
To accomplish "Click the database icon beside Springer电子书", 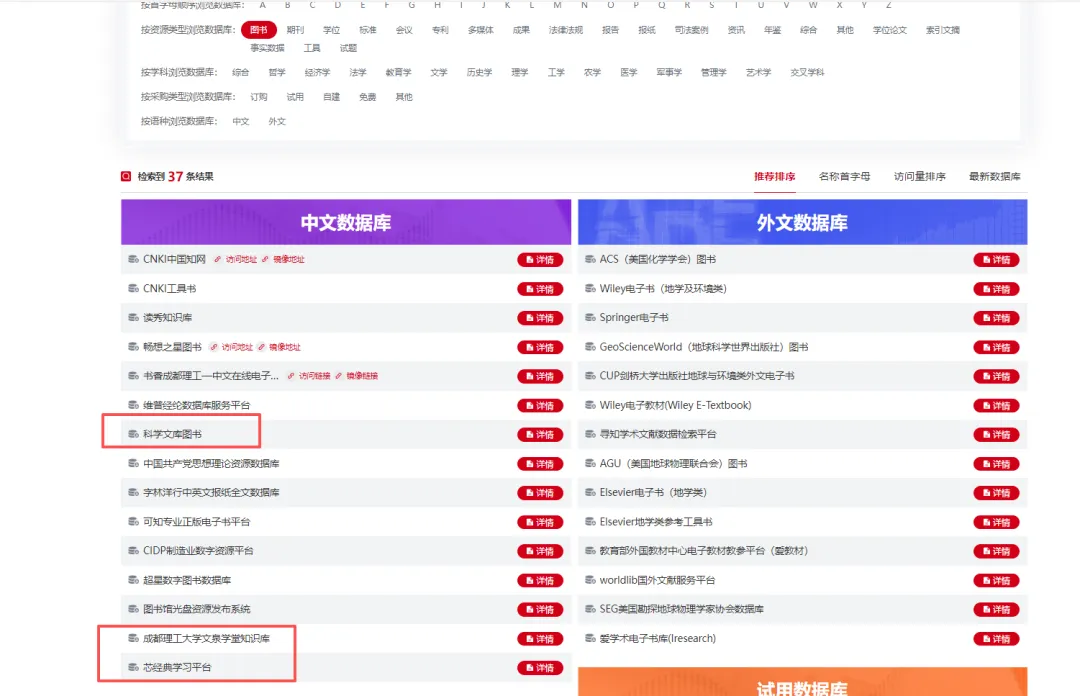I will (590, 318).
